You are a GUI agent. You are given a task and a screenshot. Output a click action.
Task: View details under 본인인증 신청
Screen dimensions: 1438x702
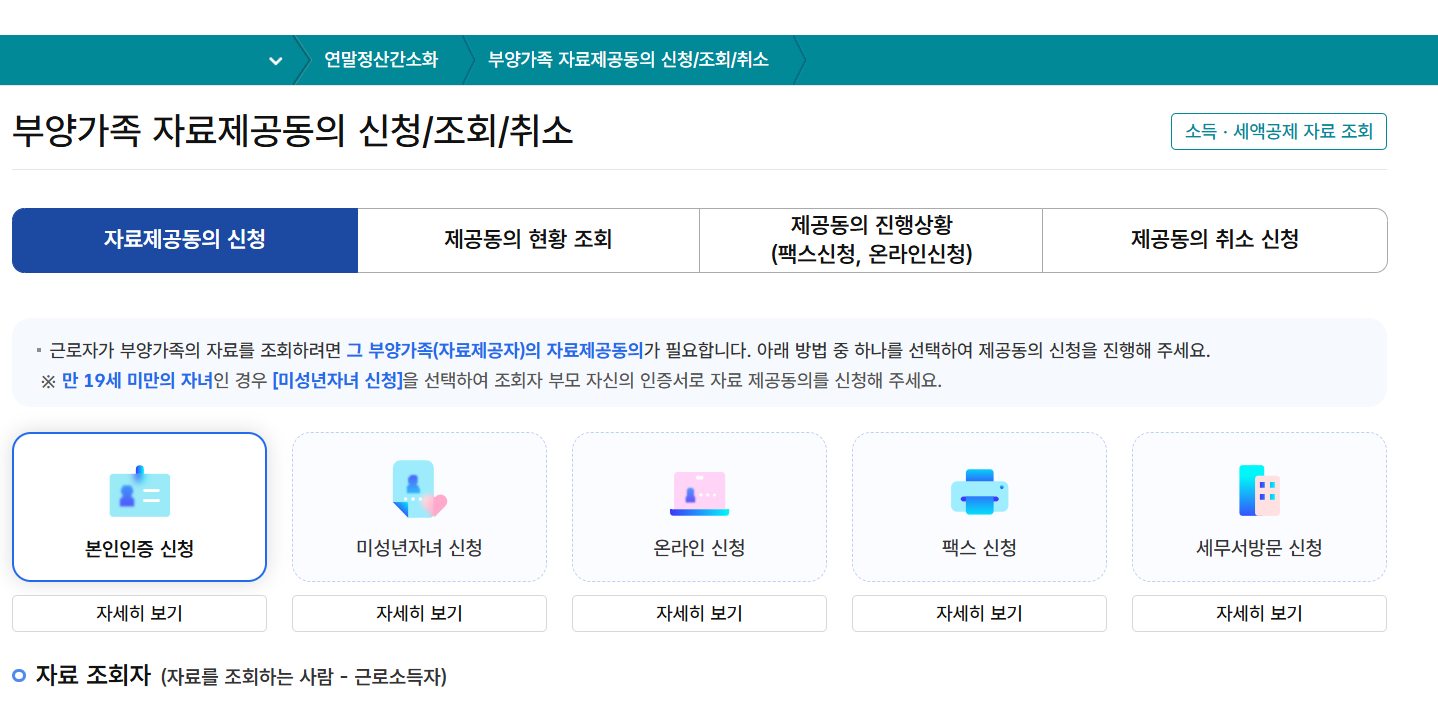[139, 613]
